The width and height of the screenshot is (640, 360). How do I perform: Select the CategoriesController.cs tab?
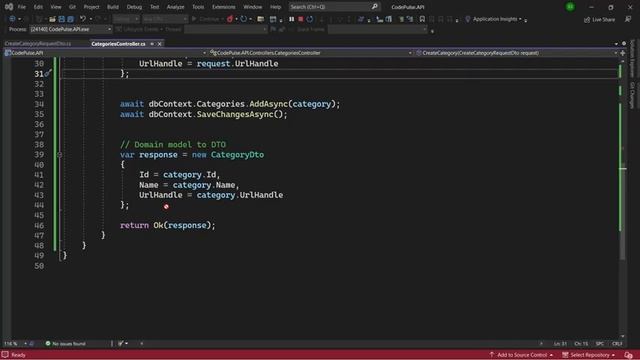click(x=118, y=44)
